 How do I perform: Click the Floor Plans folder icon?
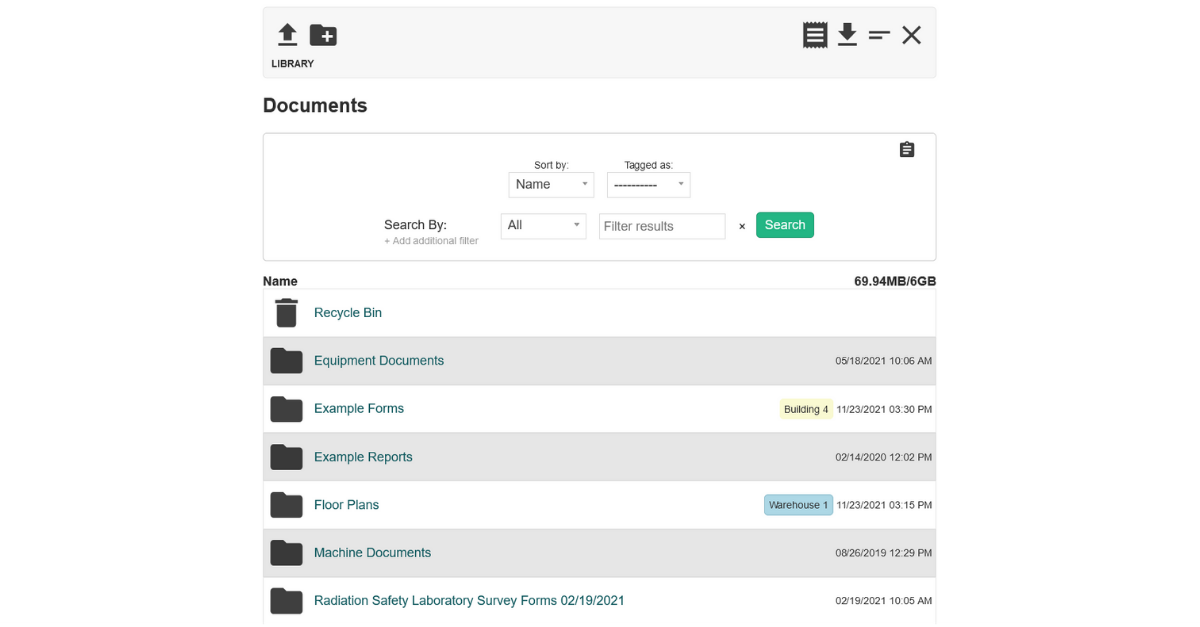tap(287, 505)
